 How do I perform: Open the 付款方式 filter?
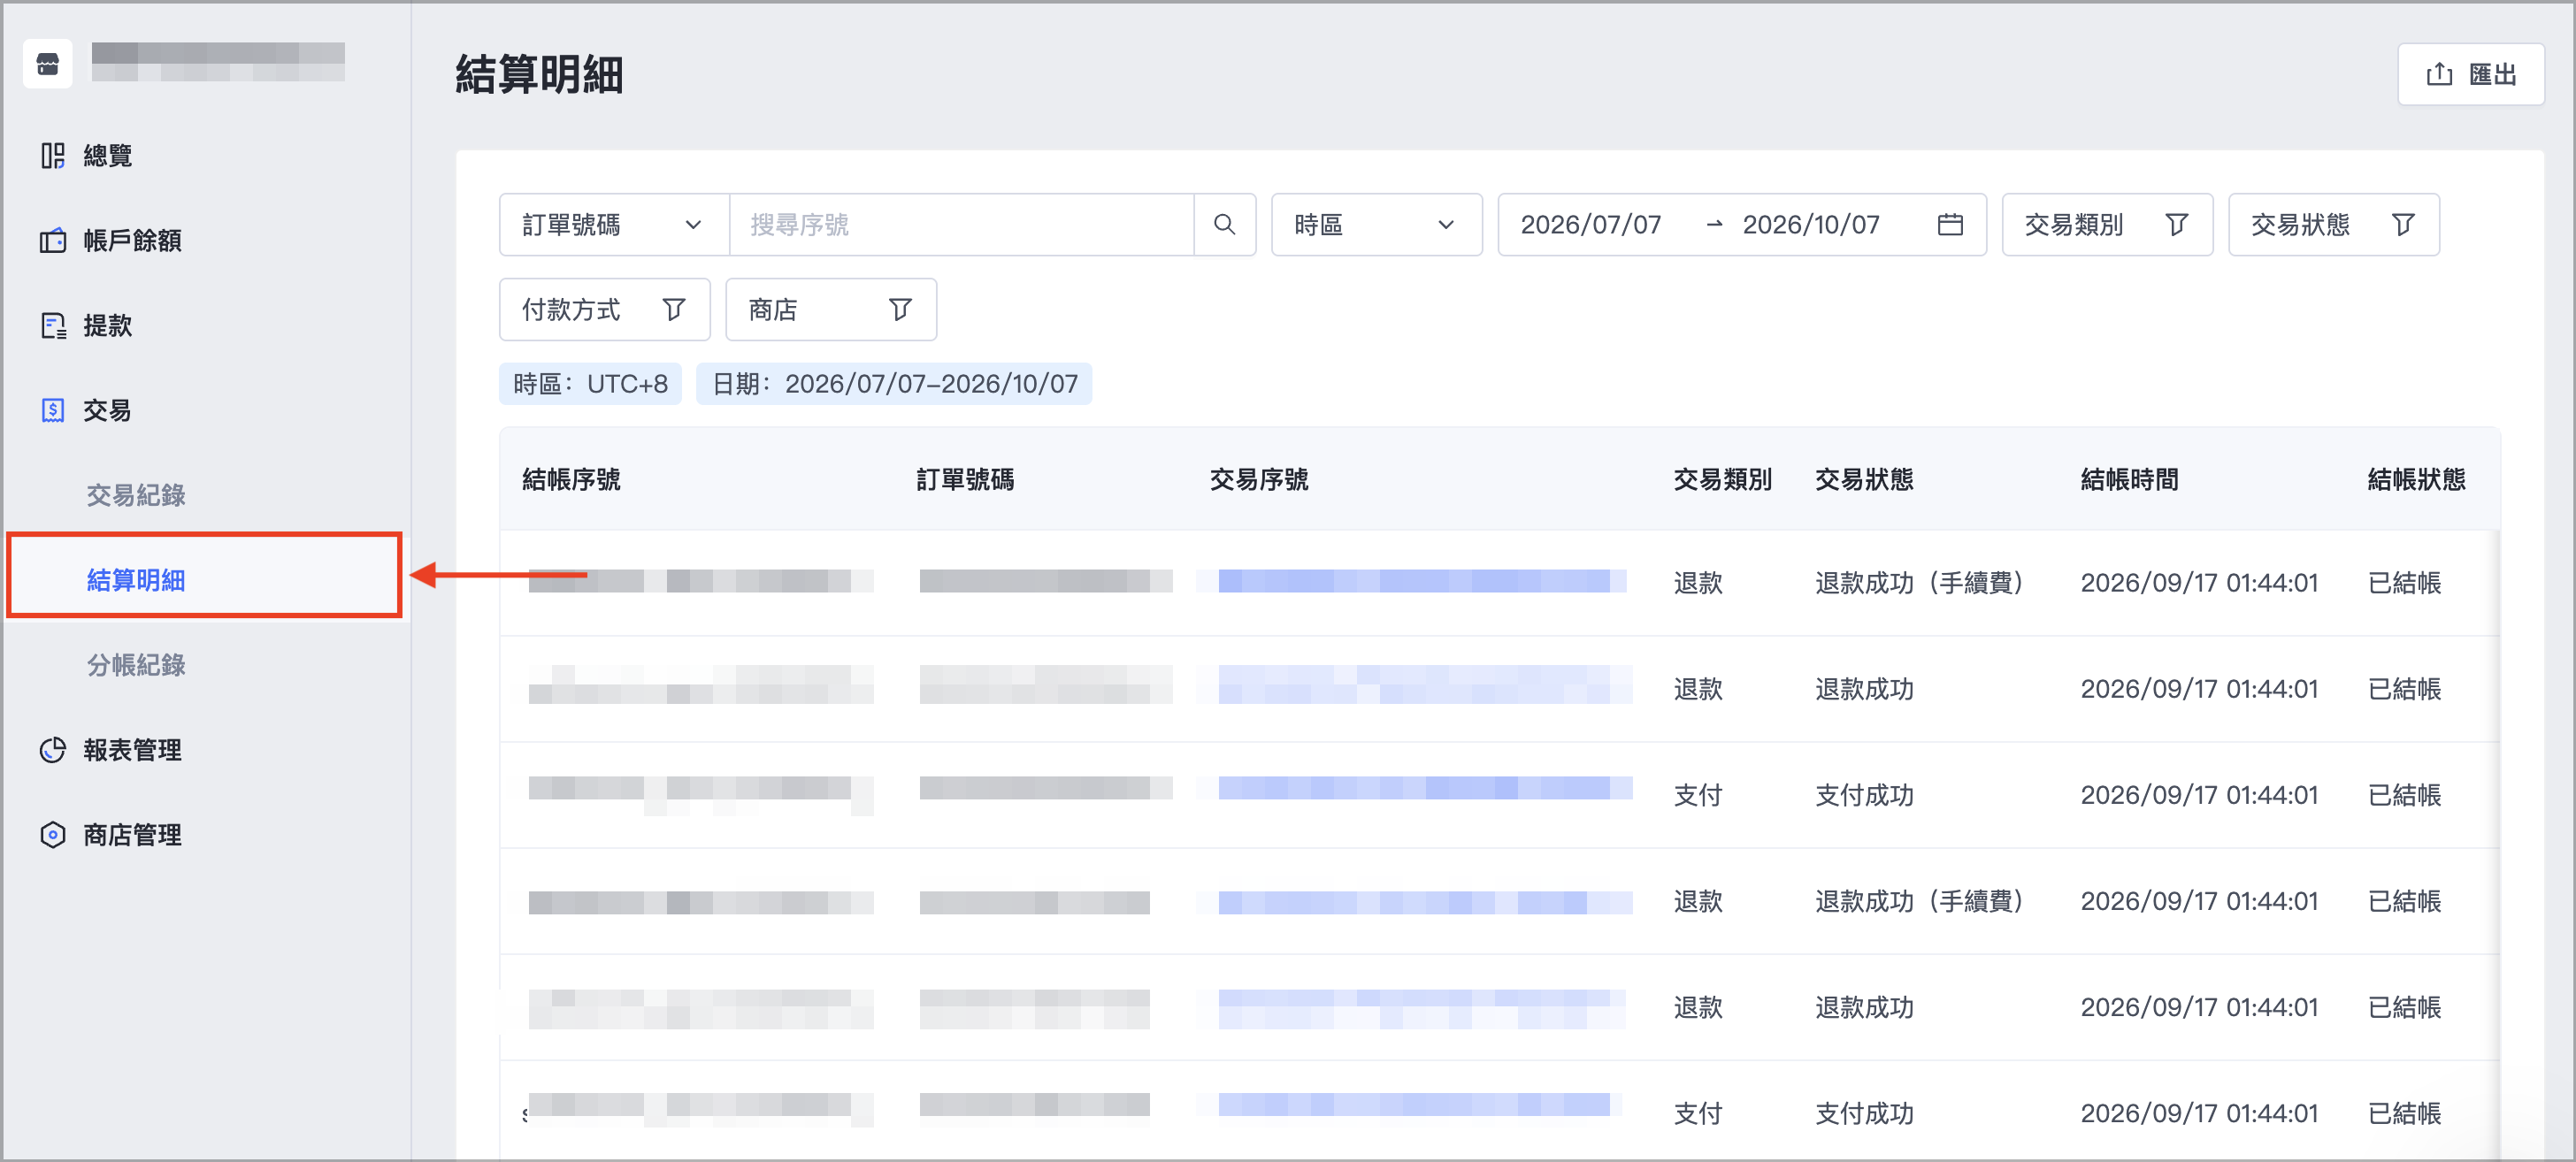tap(604, 310)
